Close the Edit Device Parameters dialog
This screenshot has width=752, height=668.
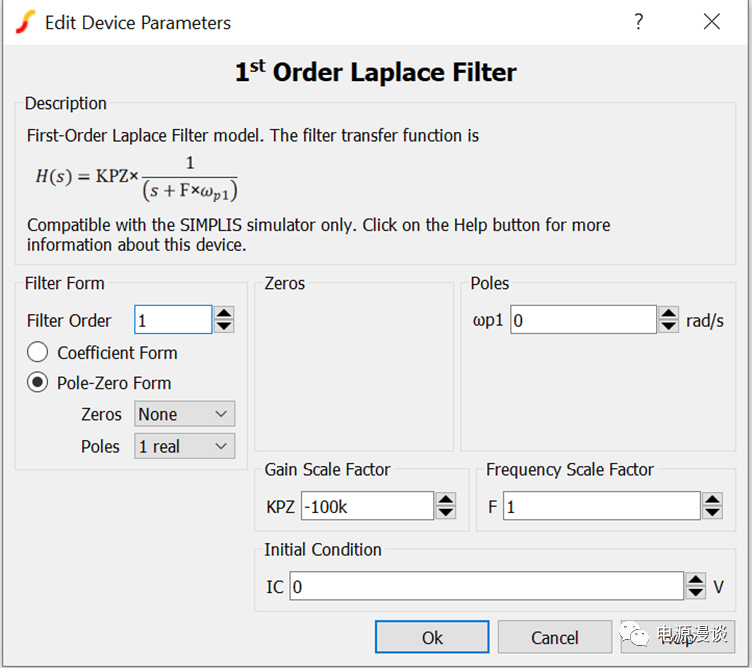pos(711,22)
